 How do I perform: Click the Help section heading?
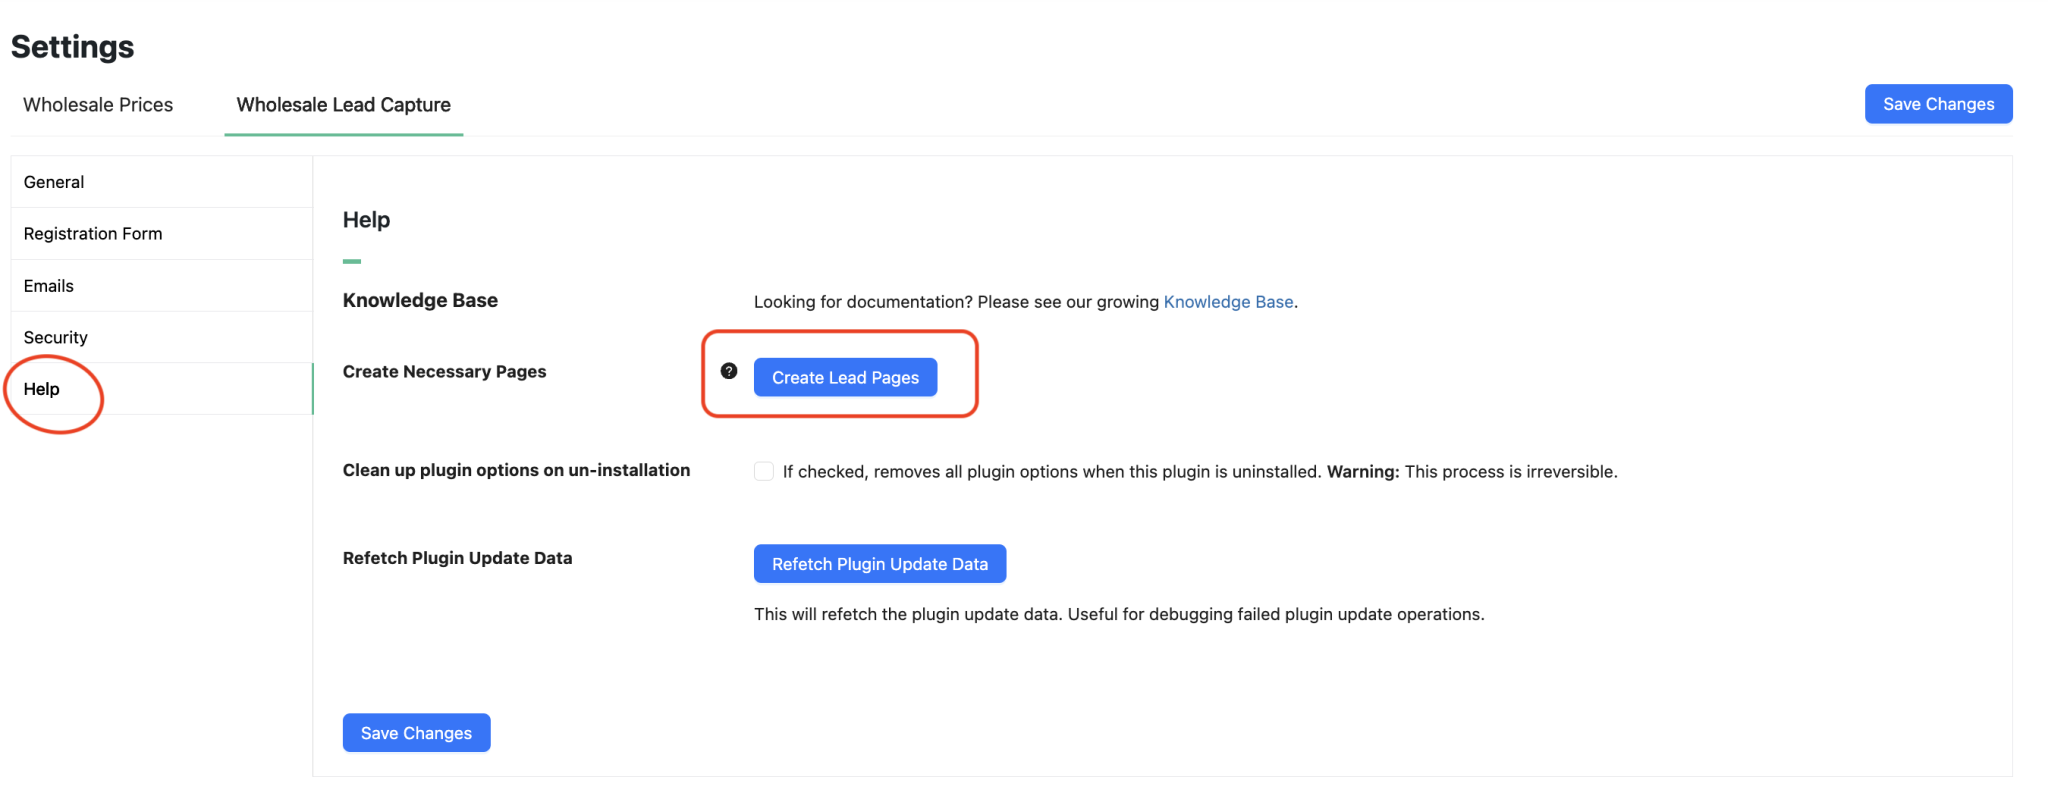366,220
